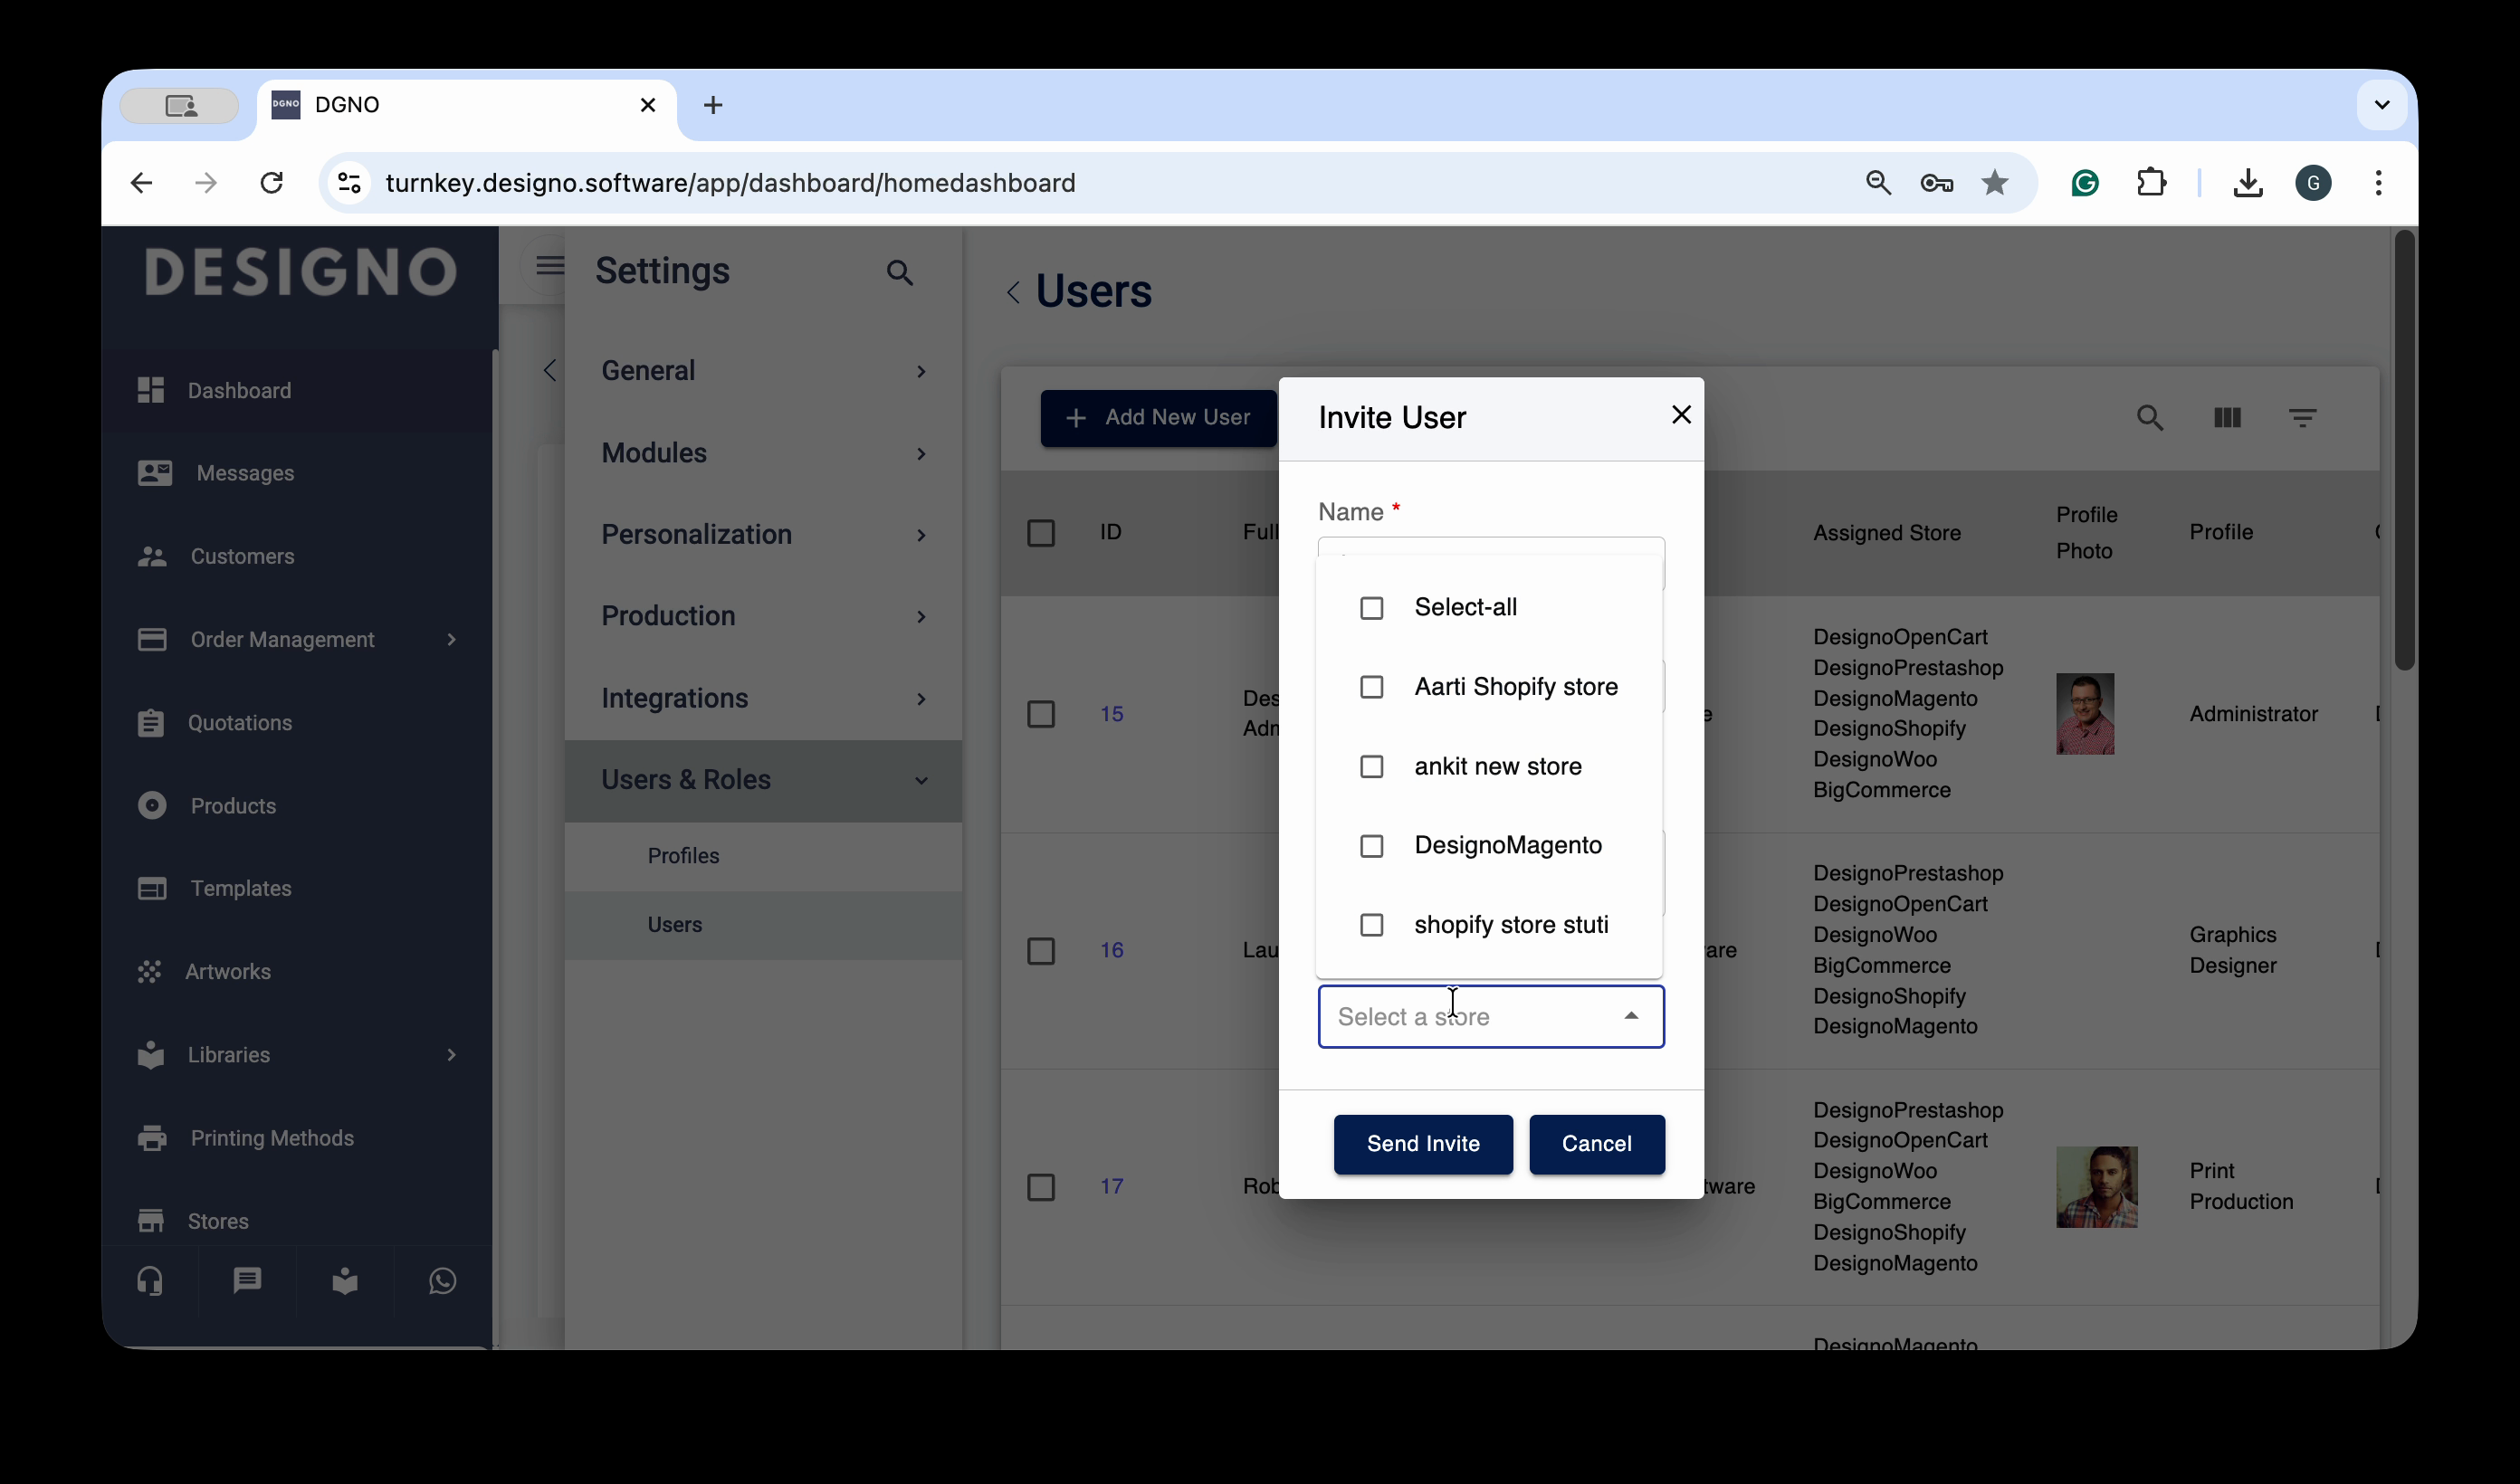This screenshot has height=1484, width=2520.
Task: Click the Send Invite button
Action: coord(1423,1144)
